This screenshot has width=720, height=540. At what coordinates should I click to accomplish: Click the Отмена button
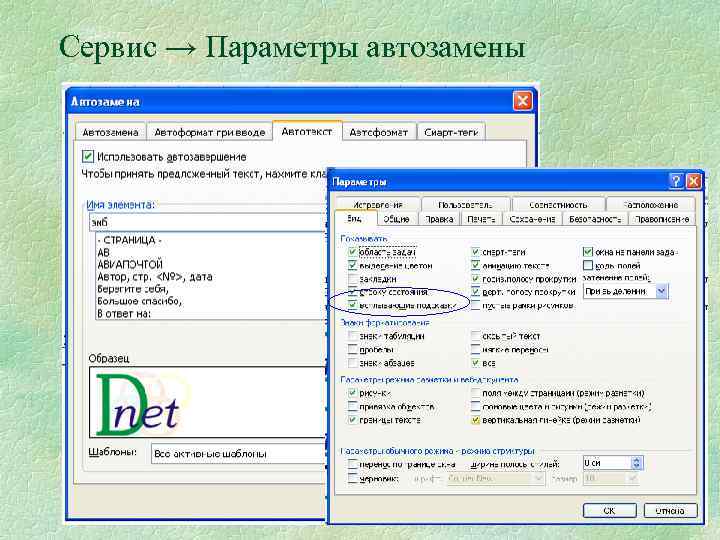coord(670,510)
